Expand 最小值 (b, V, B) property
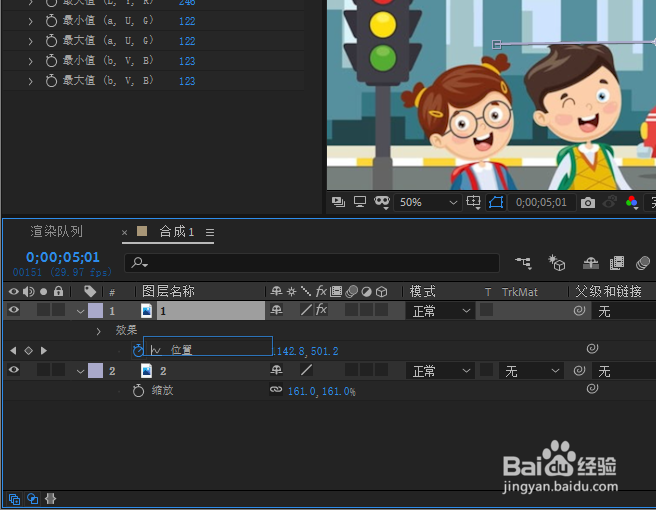 (31, 62)
